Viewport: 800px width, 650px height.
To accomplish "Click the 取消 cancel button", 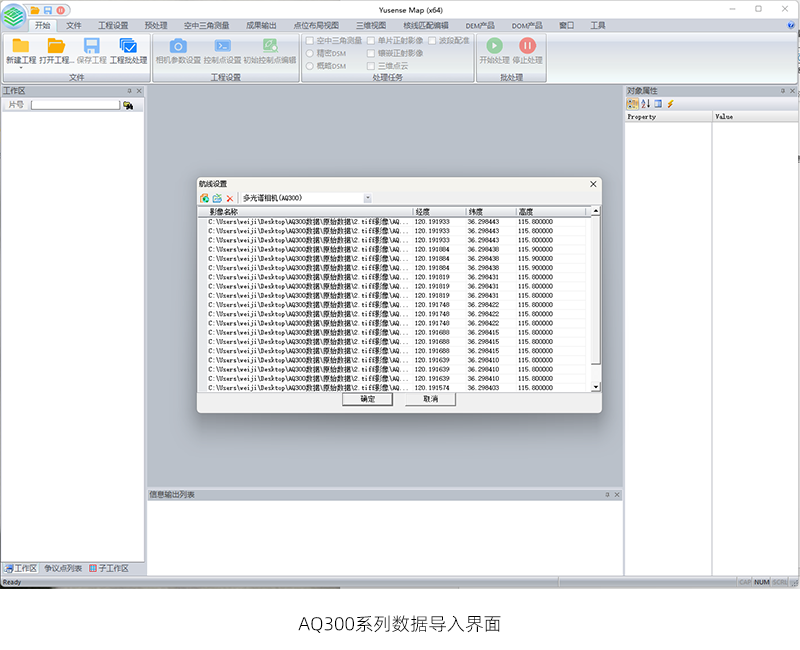I will click(430, 399).
